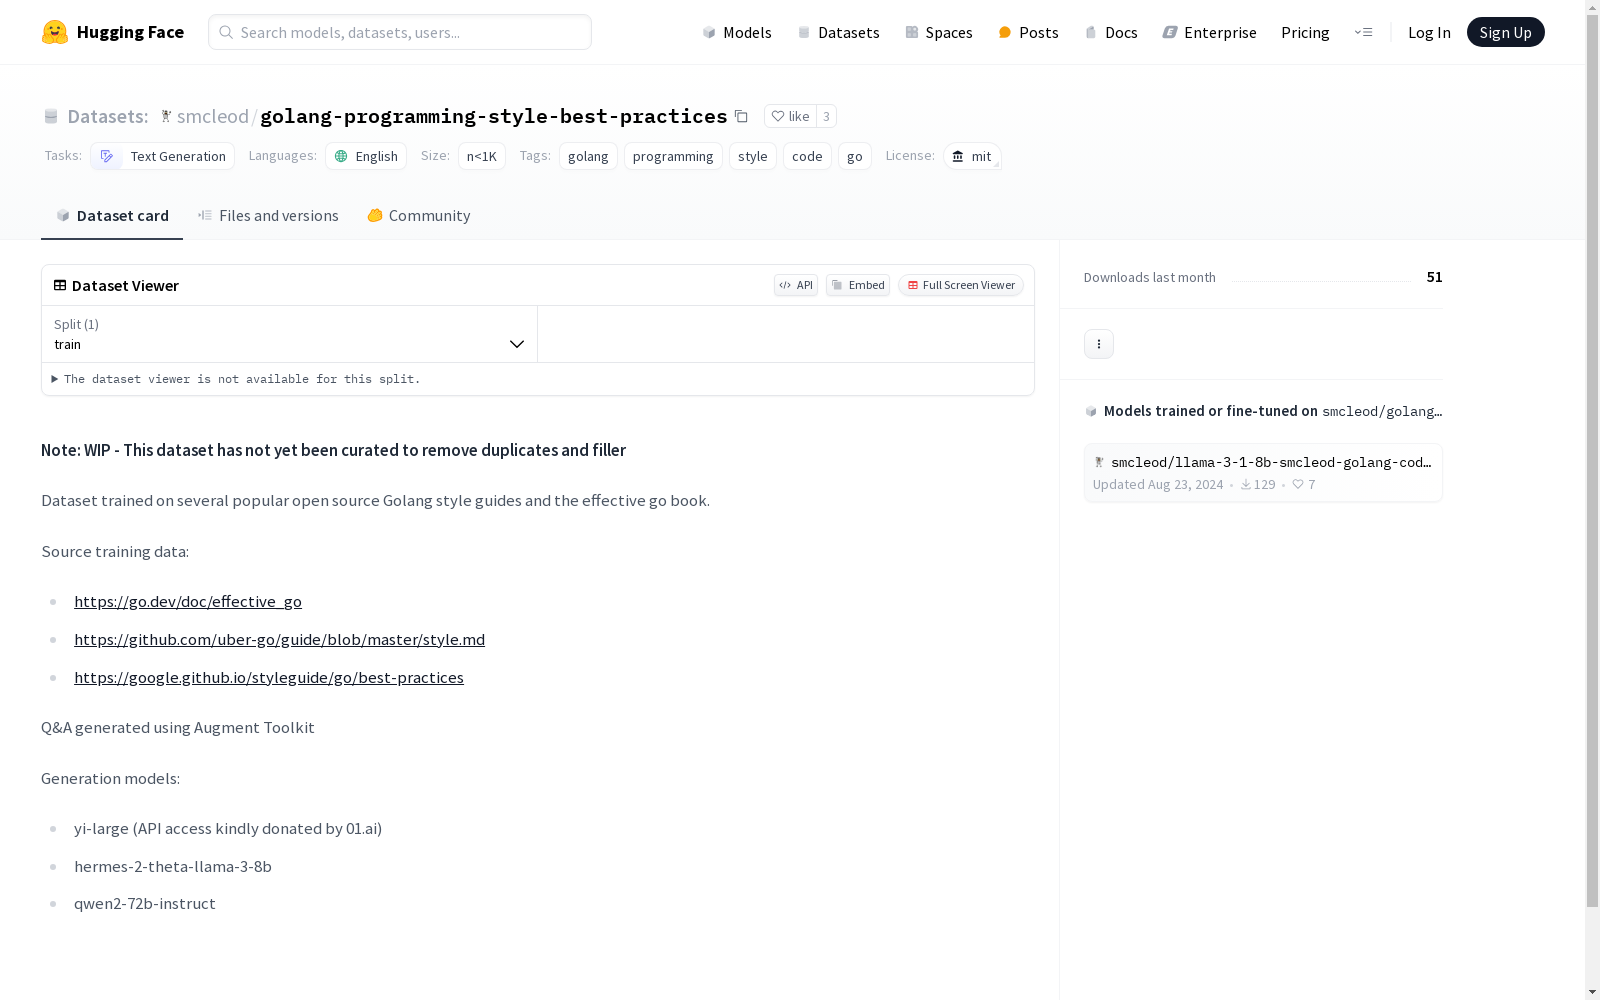Switch to the Community tab
Screen dimensions: 1600x1000
click(418, 215)
